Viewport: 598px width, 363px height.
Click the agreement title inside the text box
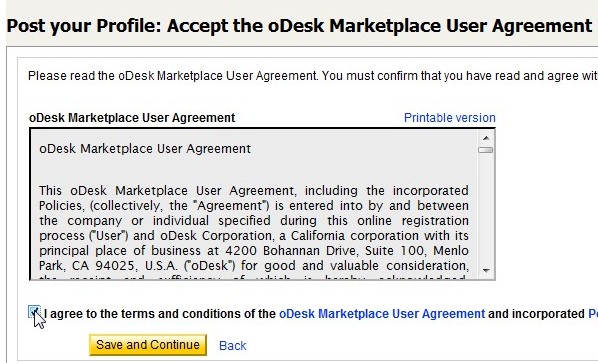coord(145,149)
